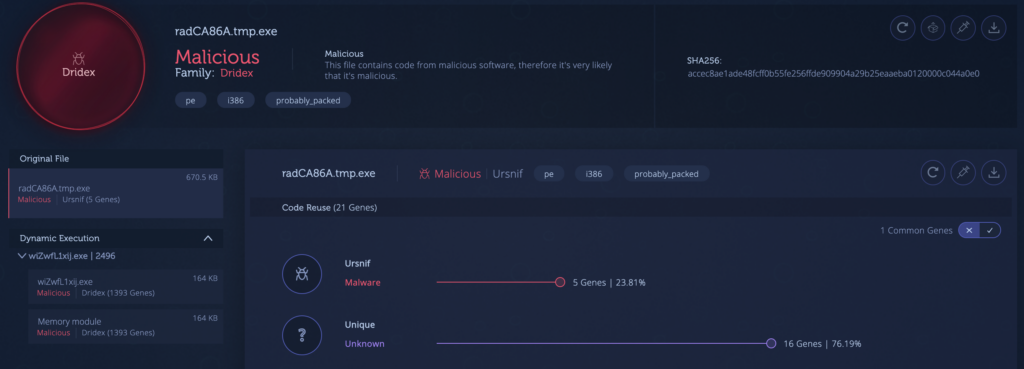Screen dimensions: 1024x369
Task: Click the top header probably_packed tag
Action: pyautogui.click(x=308, y=101)
